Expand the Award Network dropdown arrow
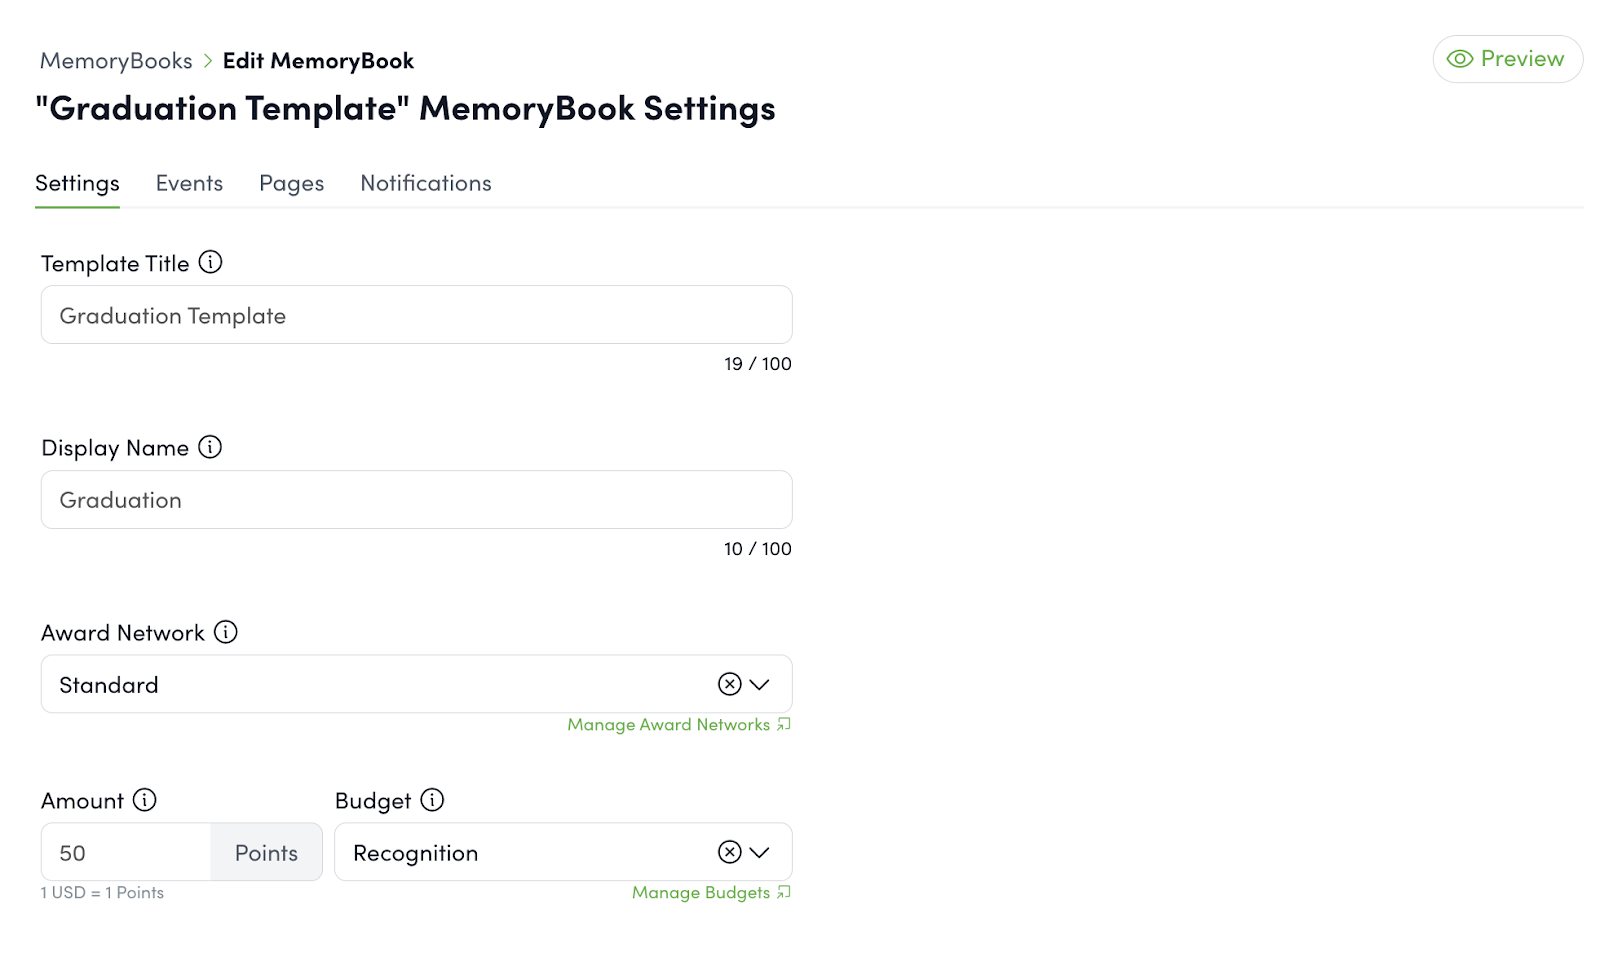1600x957 pixels. (x=760, y=684)
